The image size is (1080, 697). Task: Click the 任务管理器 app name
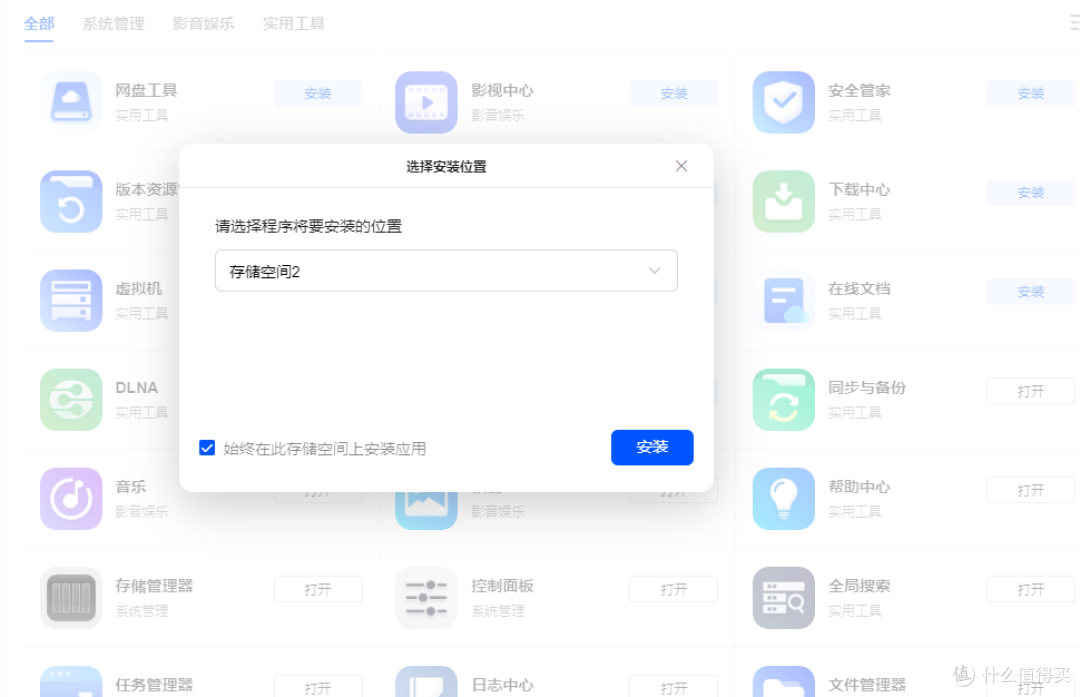154,685
